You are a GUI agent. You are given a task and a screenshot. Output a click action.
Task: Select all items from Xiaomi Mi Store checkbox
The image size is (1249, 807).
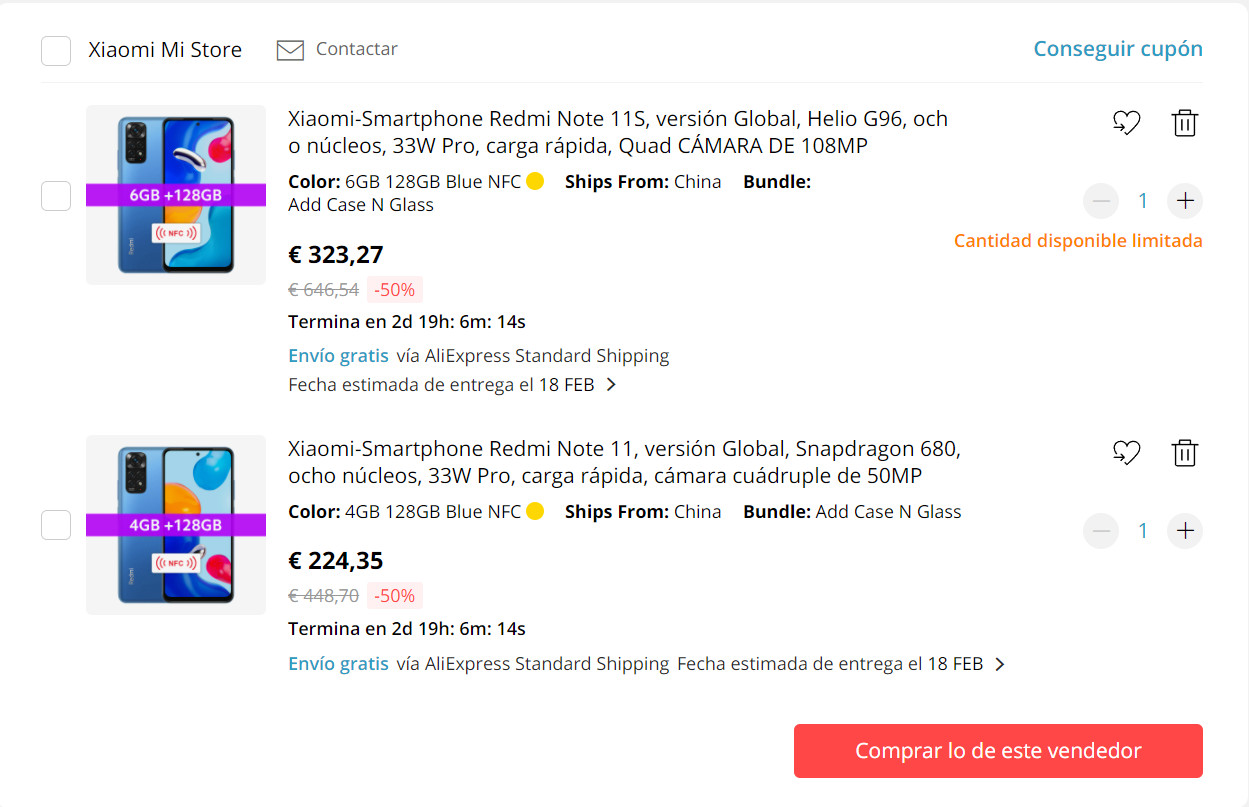pyautogui.click(x=56, y=50)
